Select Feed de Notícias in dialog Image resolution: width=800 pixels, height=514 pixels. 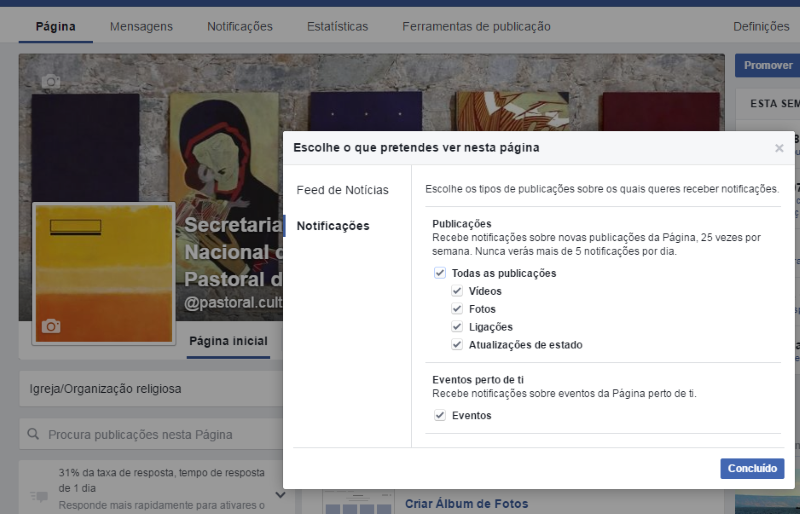tap(342, 190)
